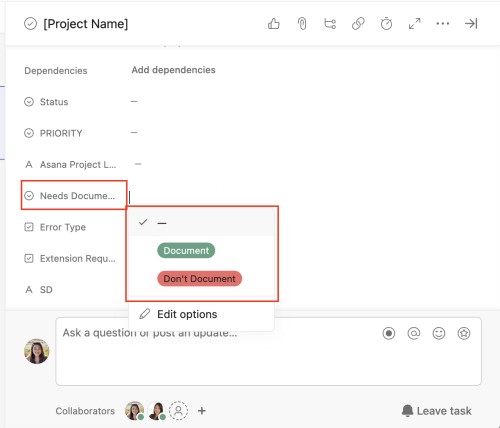The height and width of the screenshot is (428, 500).
Task: Click the [Project Name] task title
Action: pyautogui.click(x=86, y=24)
